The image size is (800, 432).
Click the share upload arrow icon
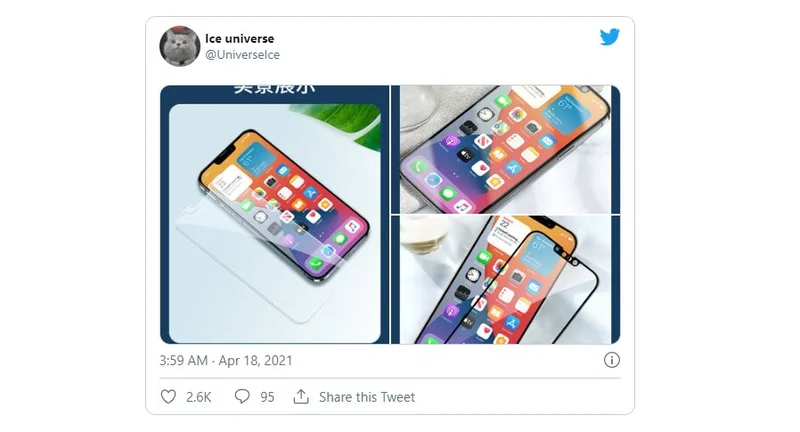(301, 397)
